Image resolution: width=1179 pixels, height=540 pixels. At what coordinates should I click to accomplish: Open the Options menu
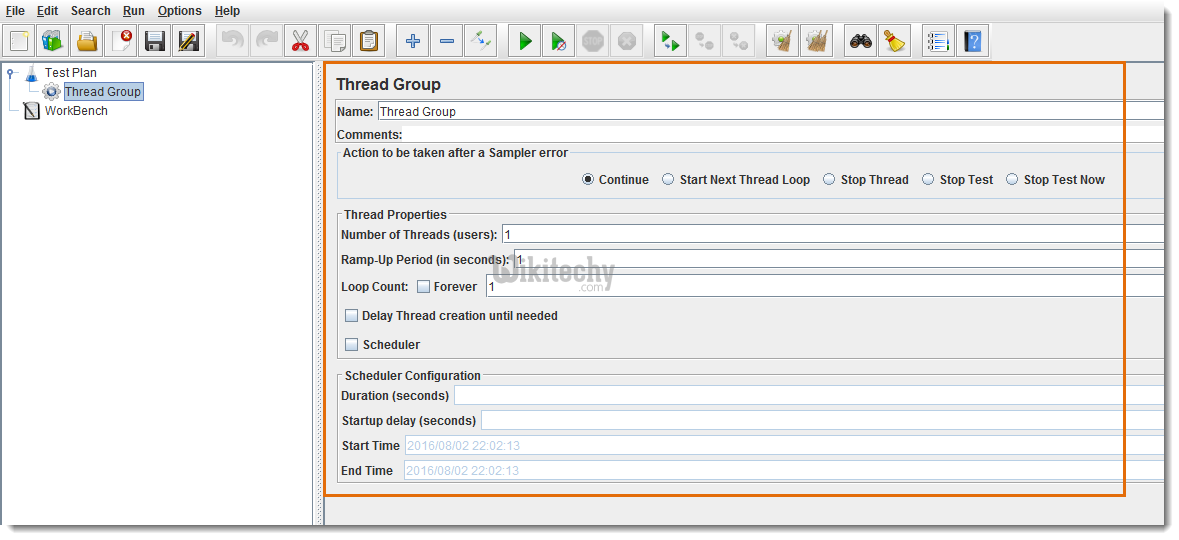coord(179,11)
